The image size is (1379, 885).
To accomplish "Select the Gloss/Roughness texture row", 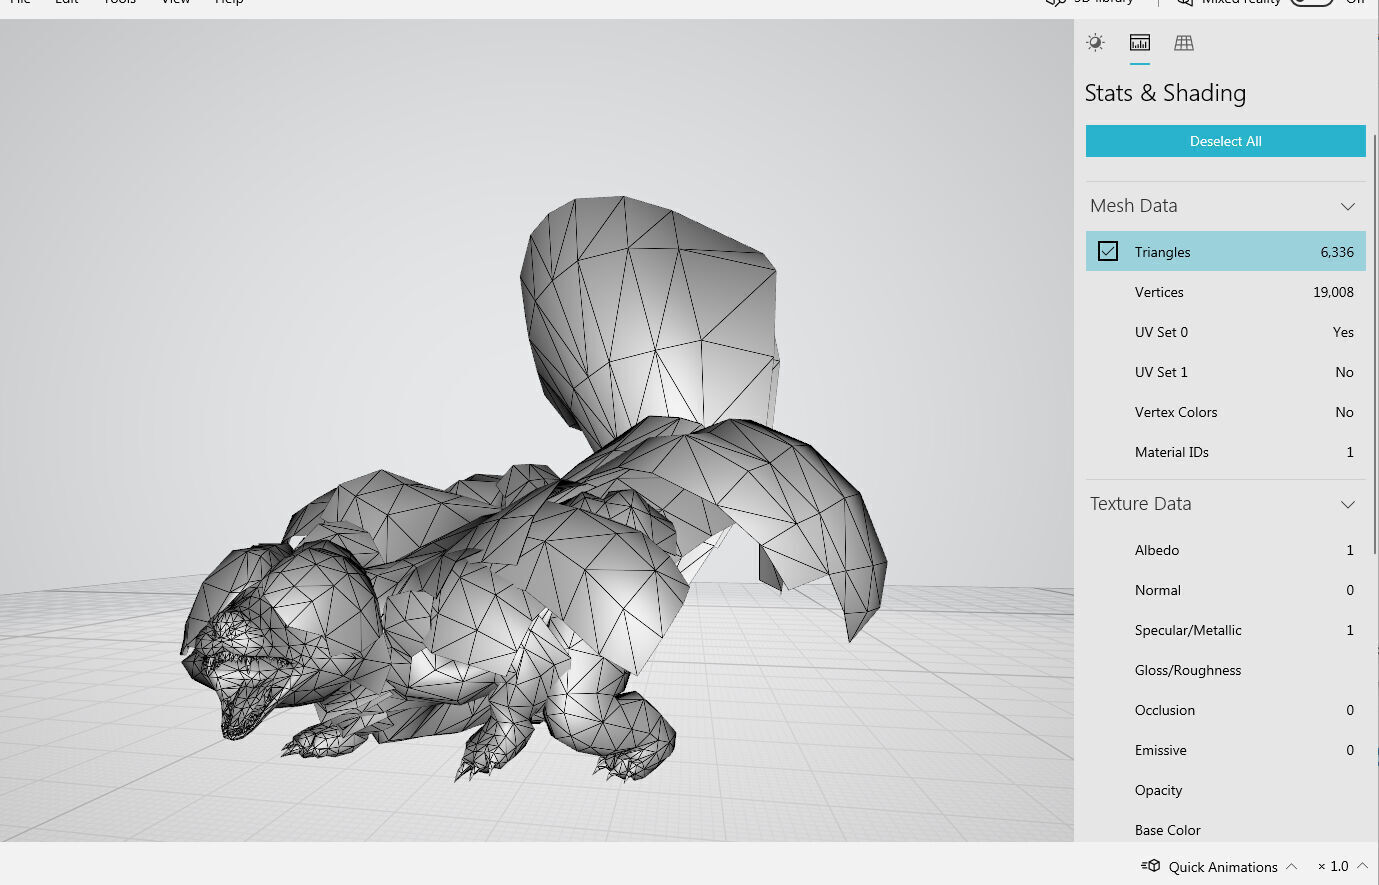I will pos(1226,670).
